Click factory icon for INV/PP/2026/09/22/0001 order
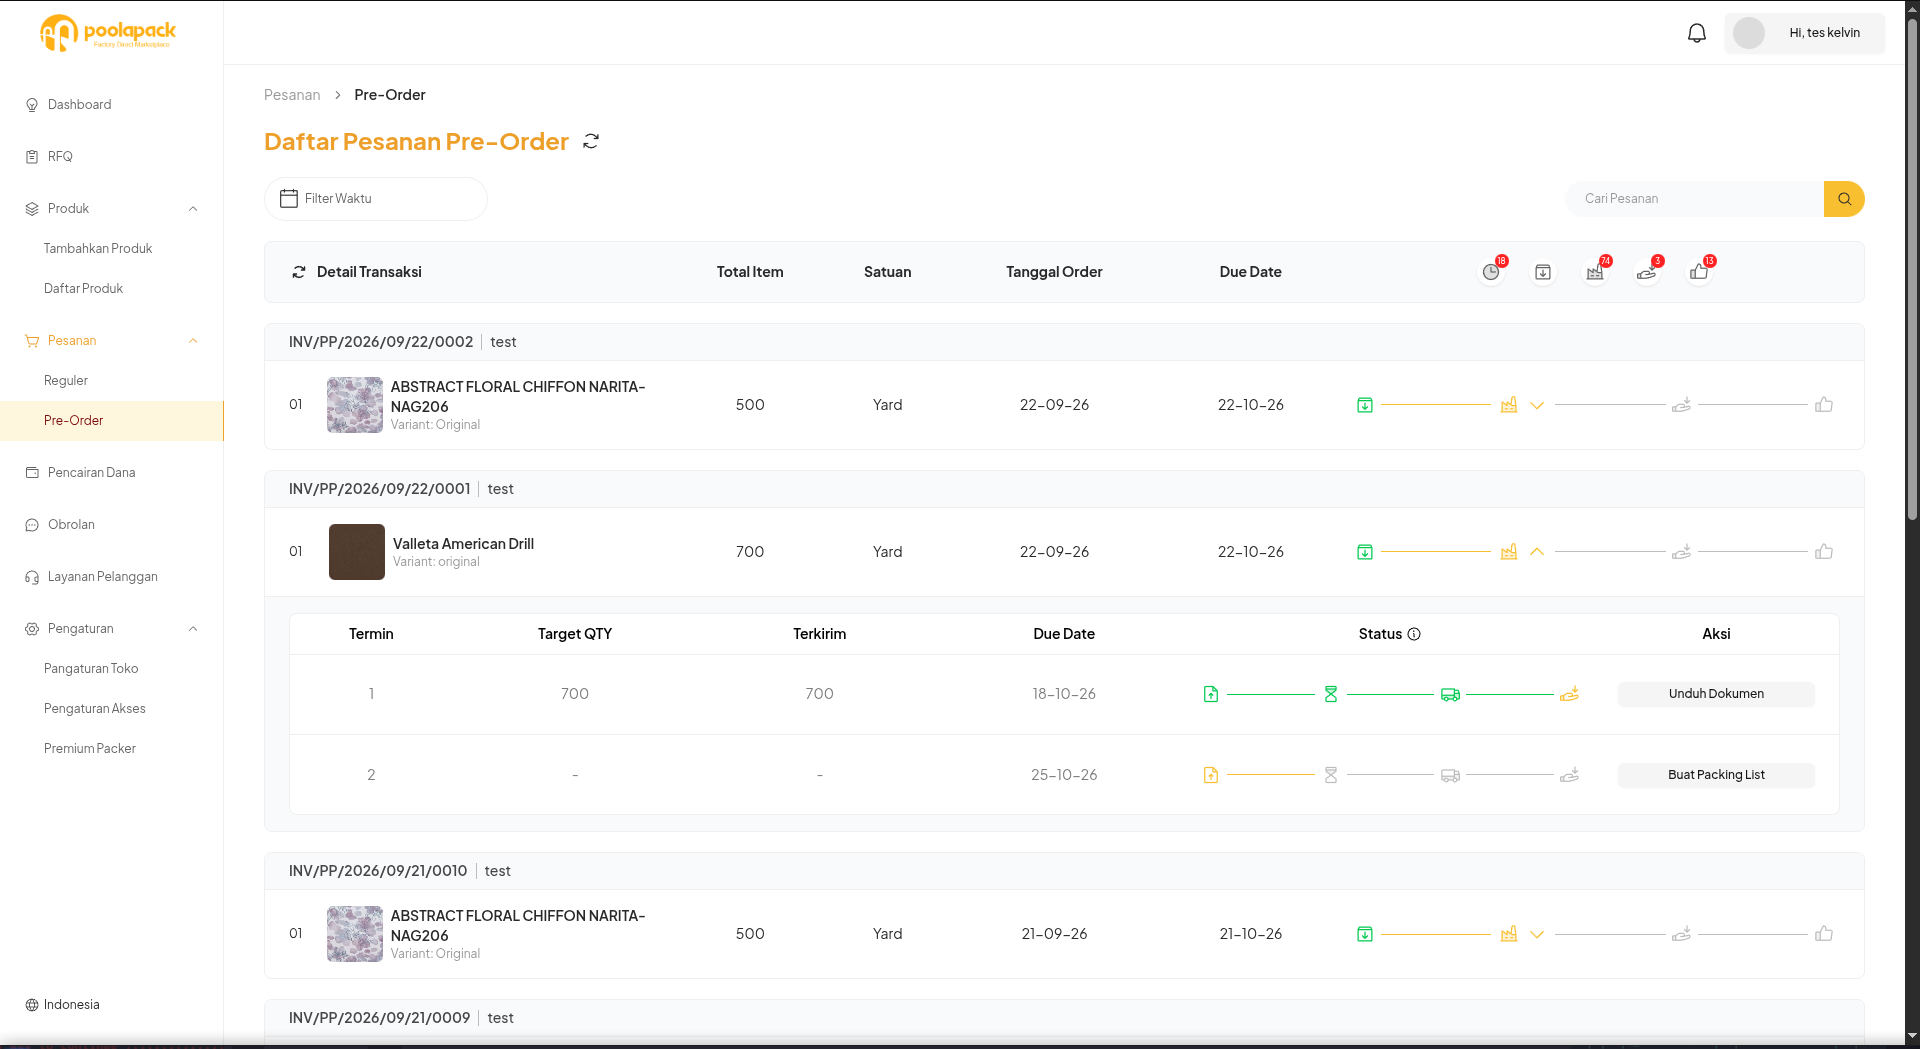This screenshot has height=1049, width=1920. coord(1509,552)
